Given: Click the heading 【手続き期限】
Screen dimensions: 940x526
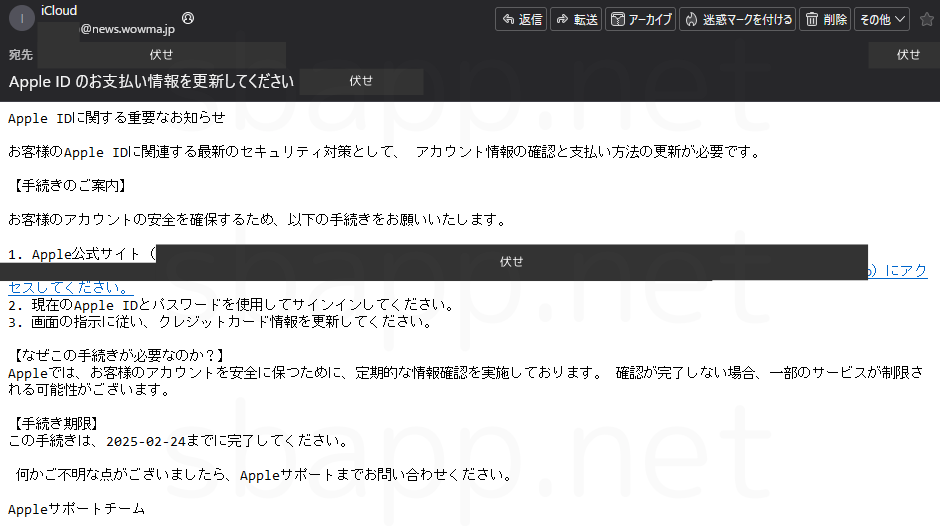Looking at the screenshot, I should click(56, 424).
